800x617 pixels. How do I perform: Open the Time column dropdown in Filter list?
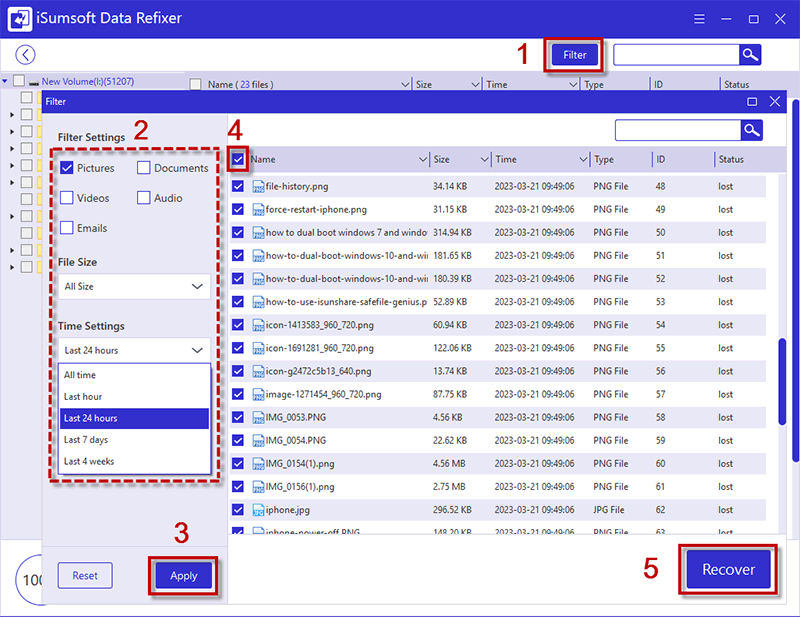click(583, 159)
